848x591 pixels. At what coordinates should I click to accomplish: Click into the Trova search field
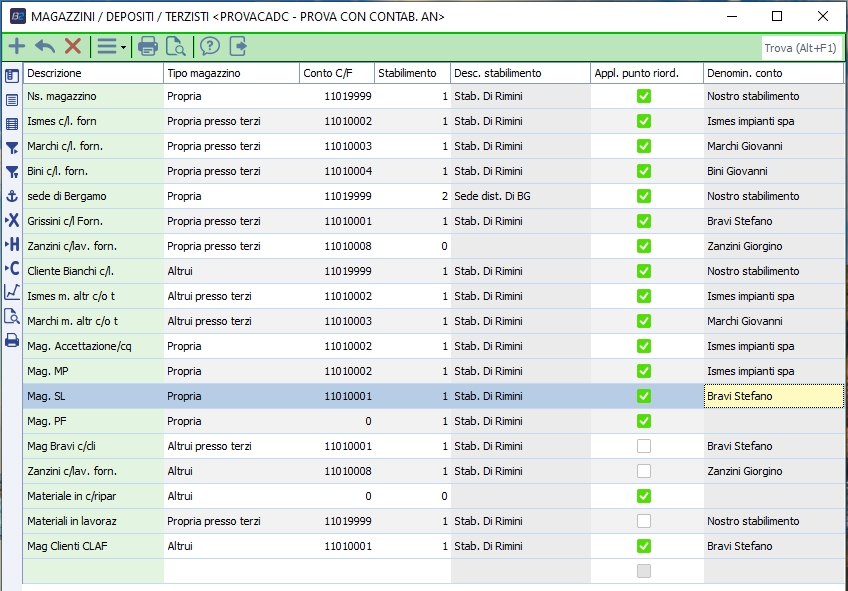801,48
